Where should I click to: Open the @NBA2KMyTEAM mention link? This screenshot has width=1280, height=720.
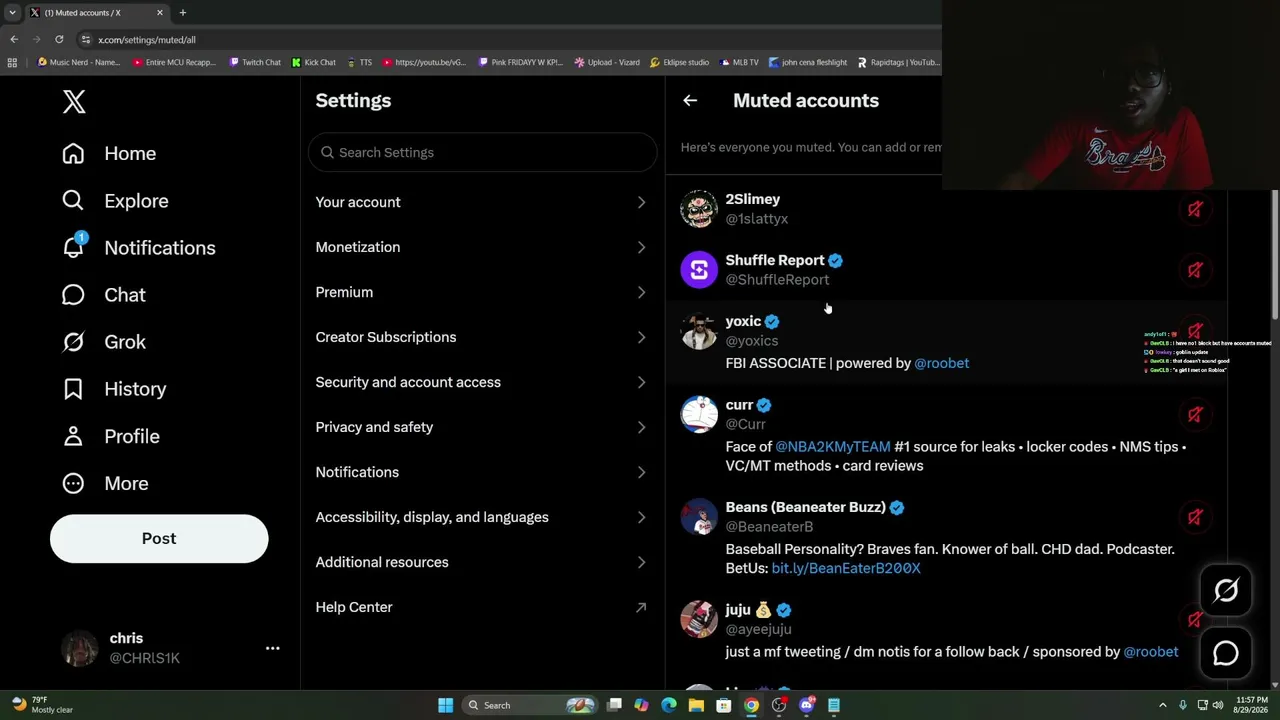[833, 447]
